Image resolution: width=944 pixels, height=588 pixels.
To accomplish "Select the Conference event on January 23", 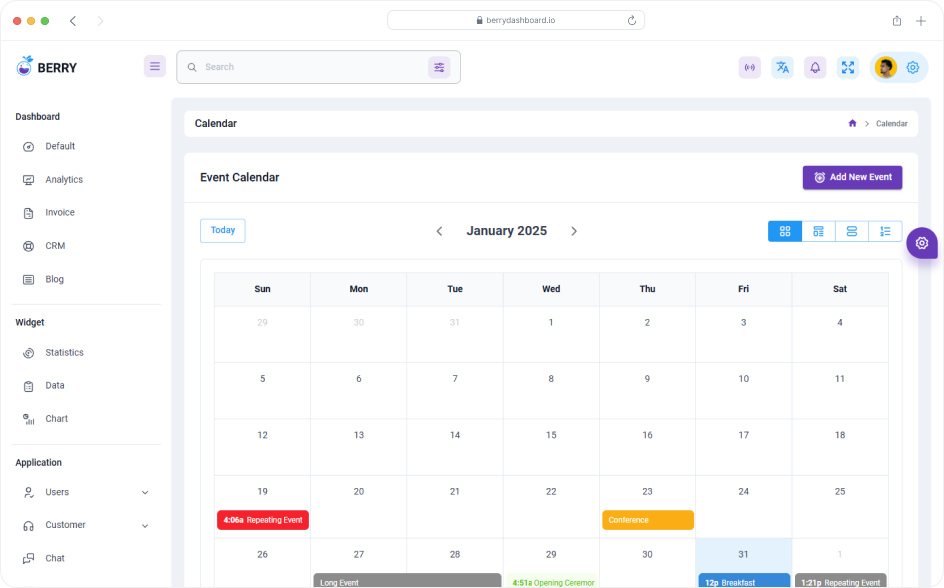I will (647, 520).
